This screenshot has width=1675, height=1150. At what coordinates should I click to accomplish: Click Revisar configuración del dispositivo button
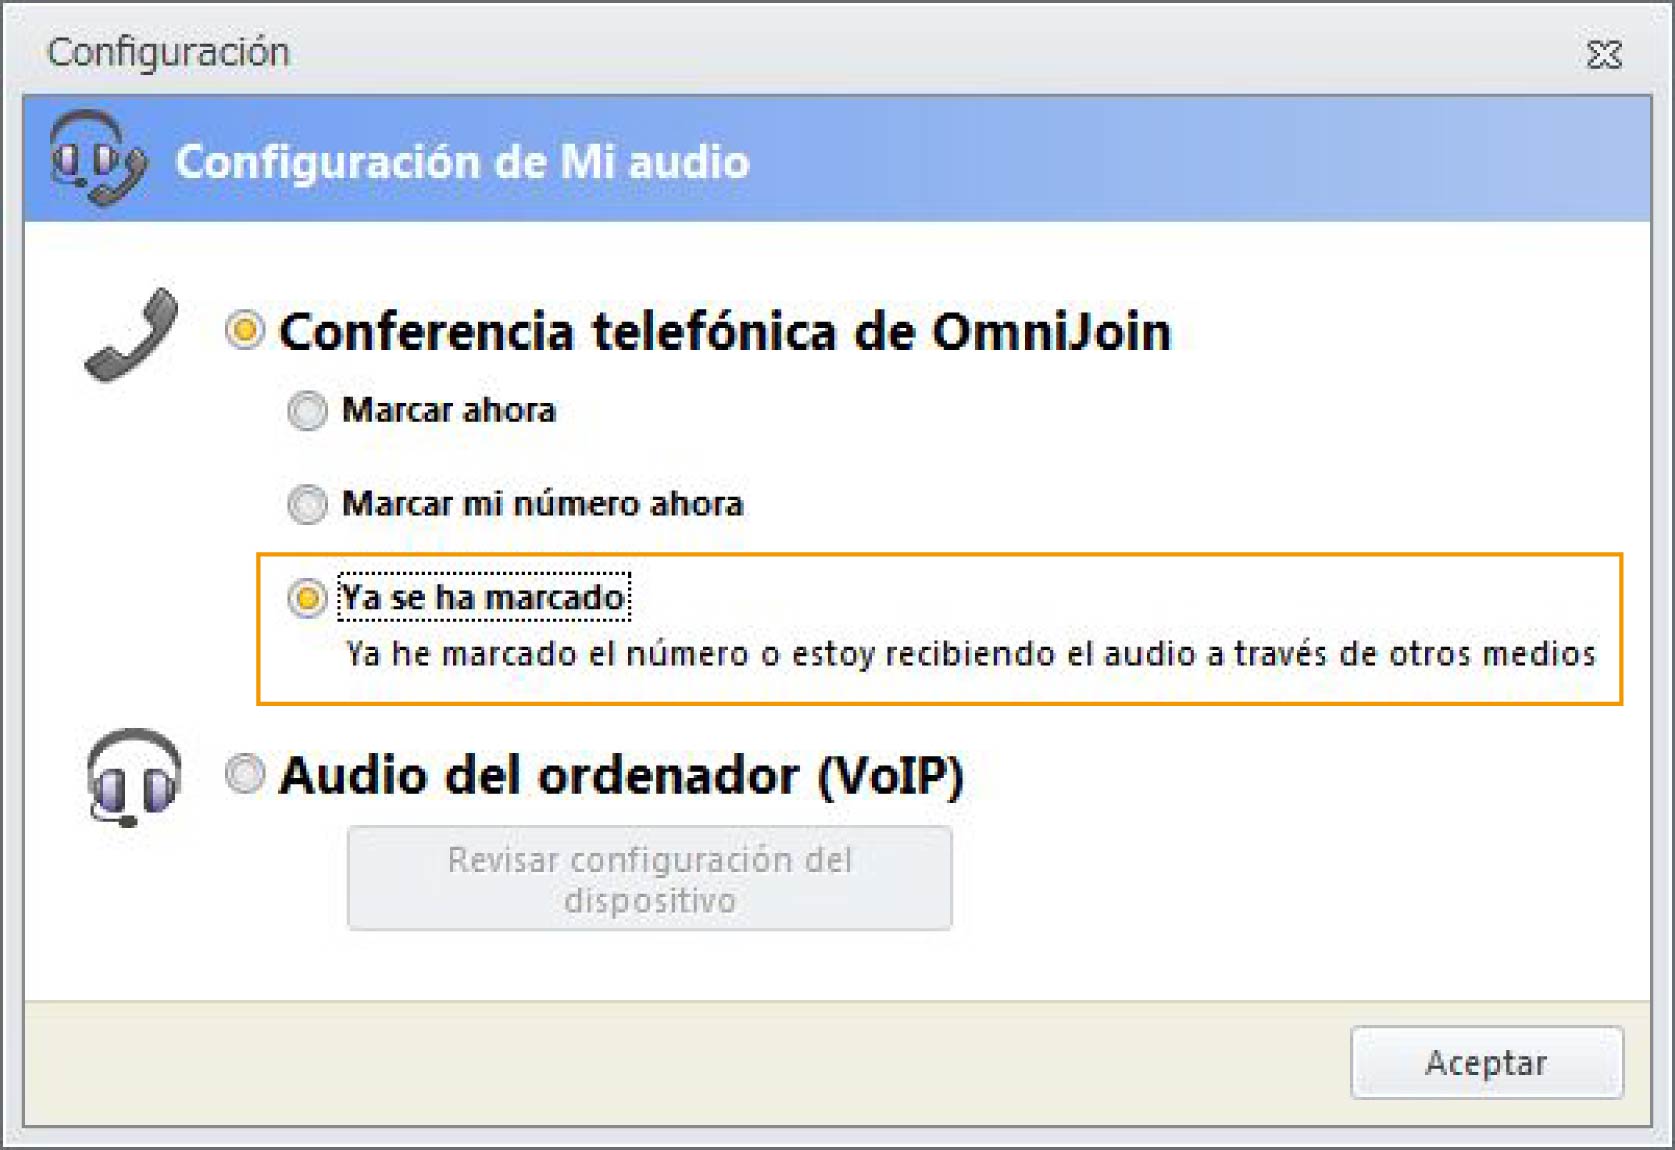[649, 879]
